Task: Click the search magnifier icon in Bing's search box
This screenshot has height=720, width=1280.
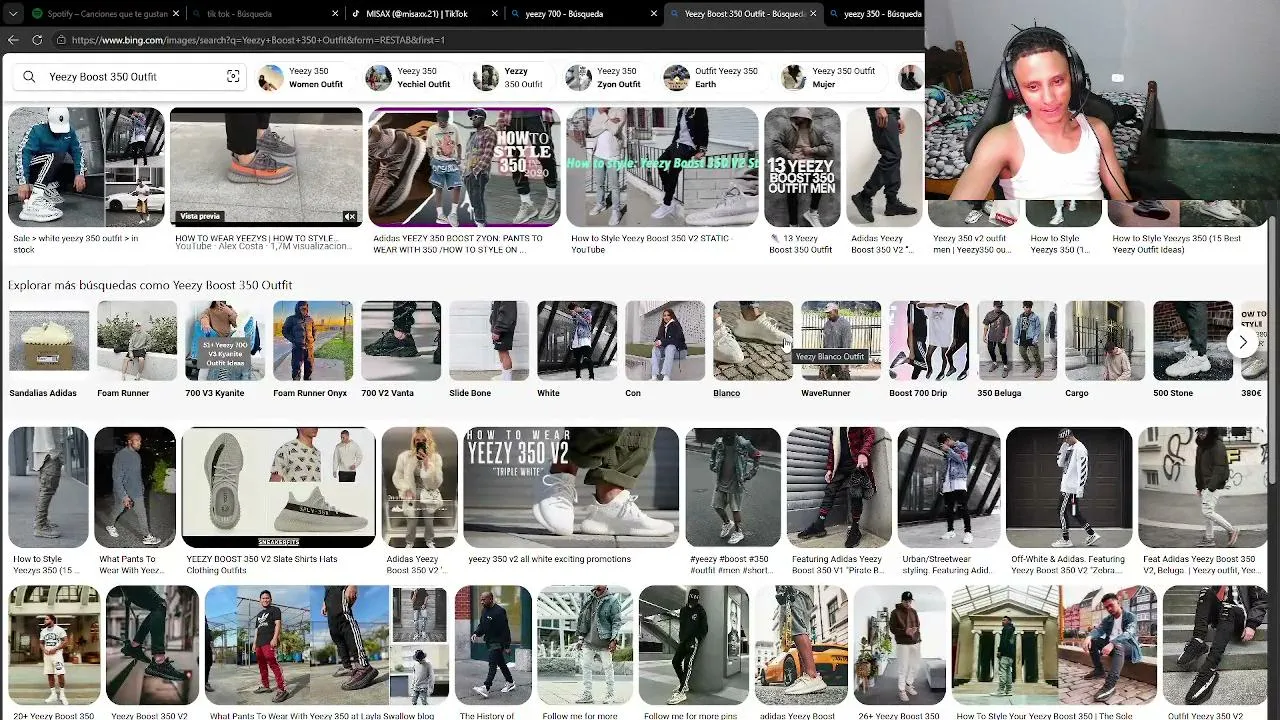Action: click(x=29, y=77)
